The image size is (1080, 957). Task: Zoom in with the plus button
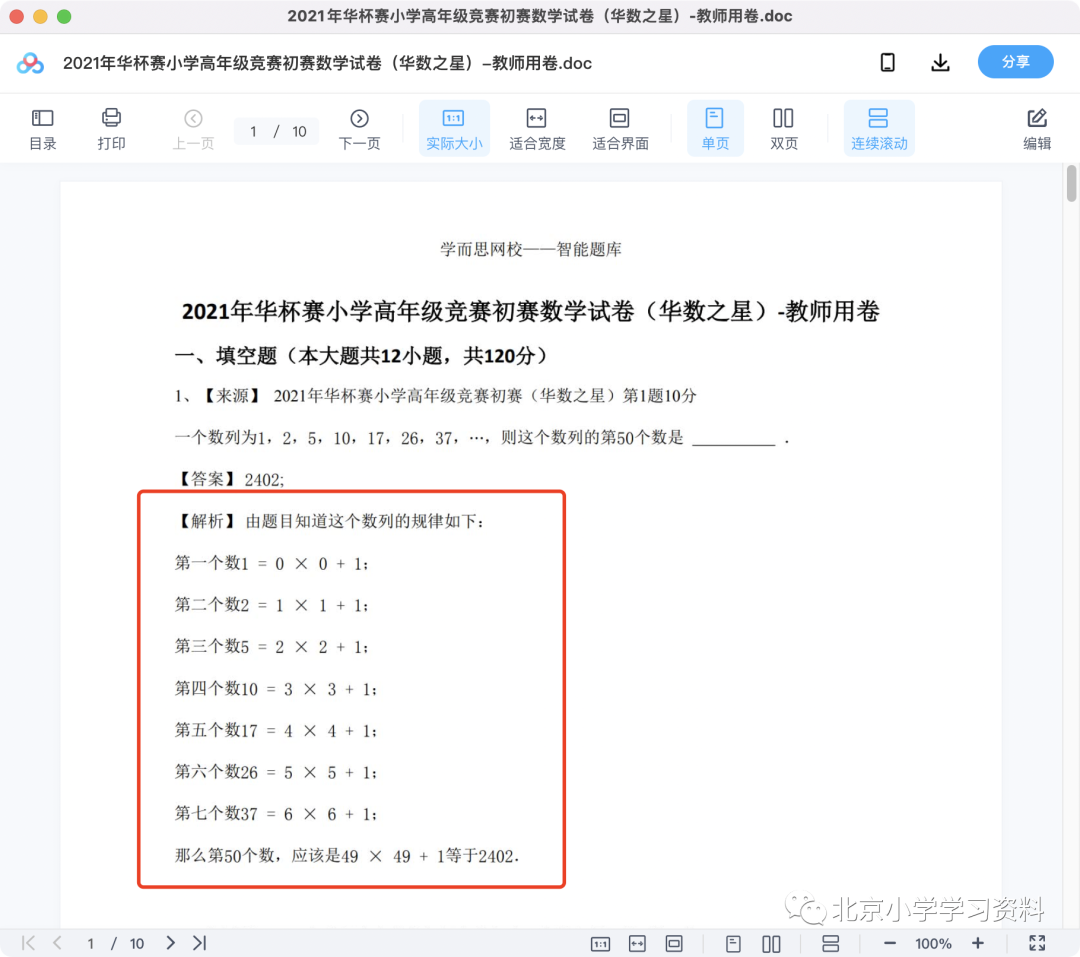[977, 943]
